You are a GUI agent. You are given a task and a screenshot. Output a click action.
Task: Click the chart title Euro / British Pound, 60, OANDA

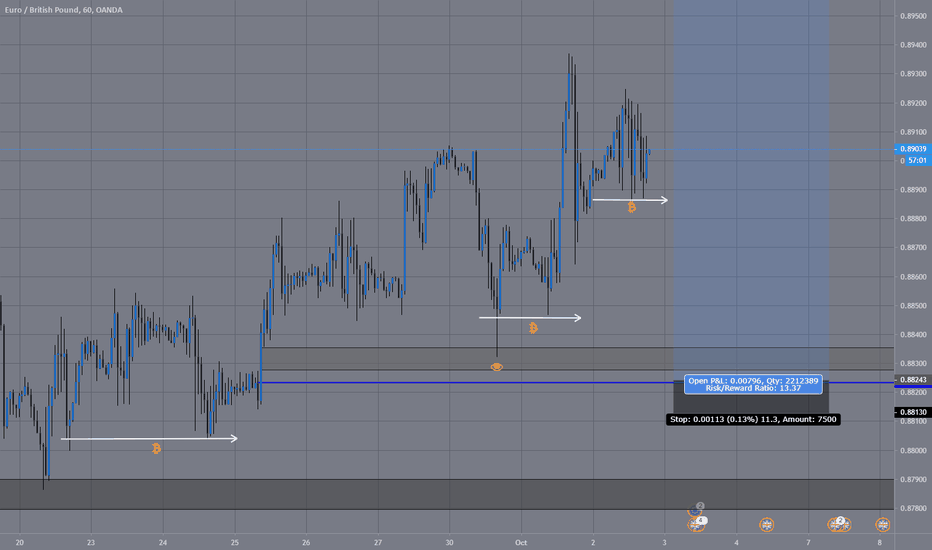64,10
